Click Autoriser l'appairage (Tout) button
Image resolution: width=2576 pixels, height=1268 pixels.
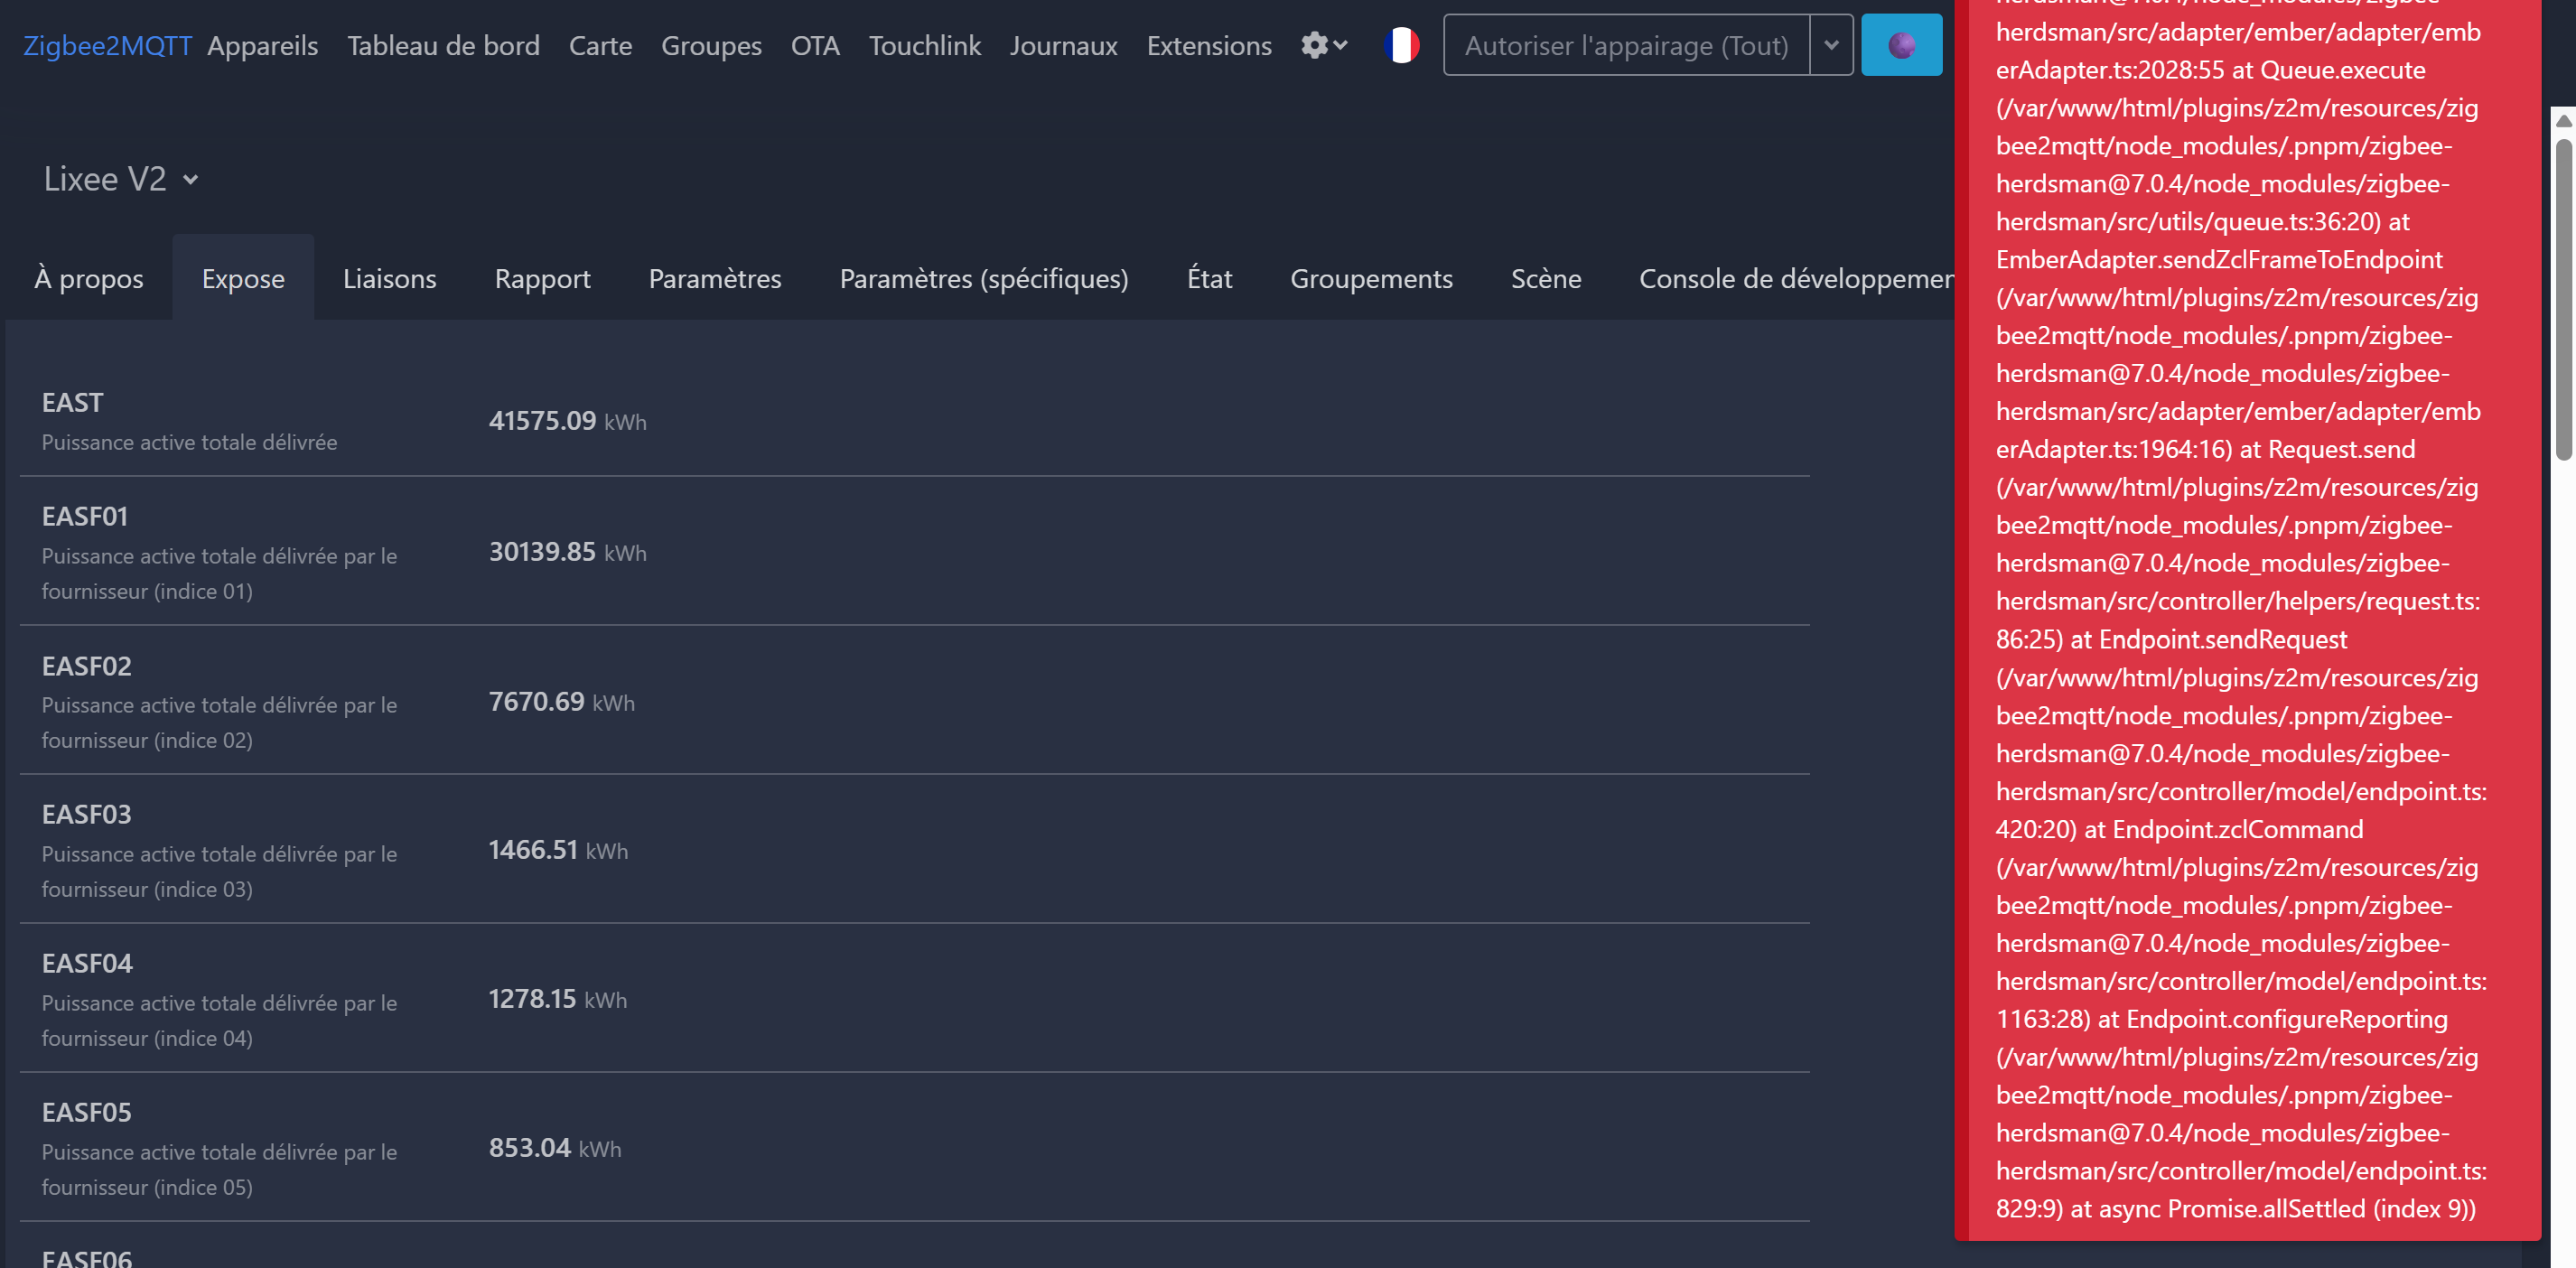pyautogui.click(x=1625, y=45)
